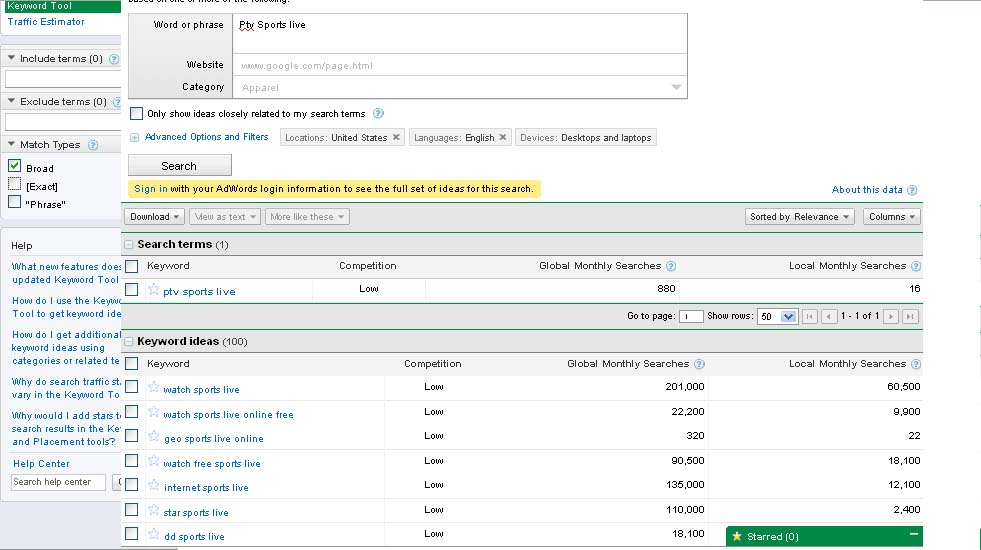Tick checkbox for 'internet sports live'
Viewport: 981px width, 550px height.
coord(131,485)
